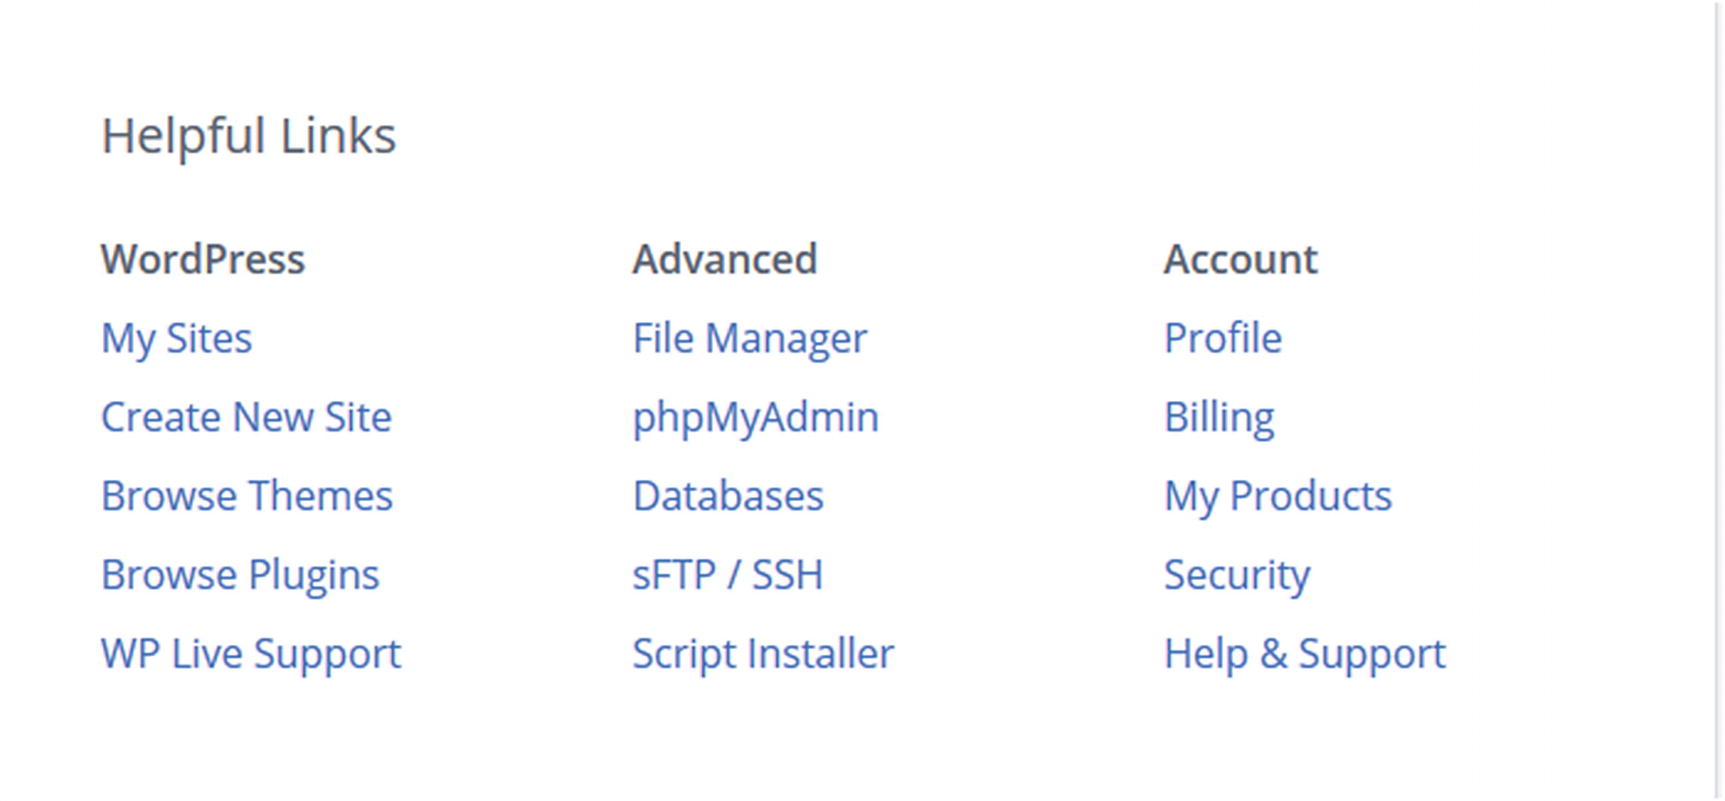Open Browse Themes link
This screenshot has height=801, width=1725.
247,496
